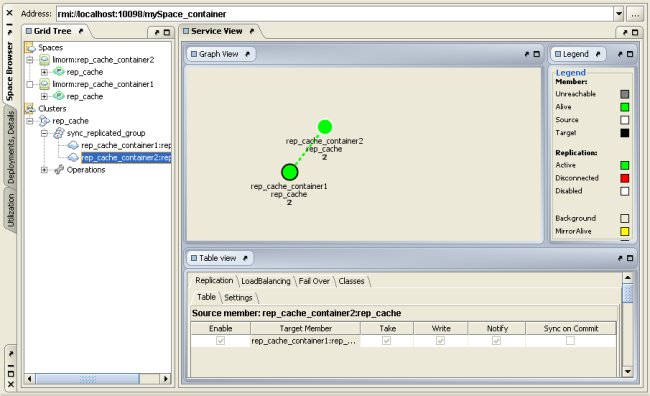Expand rep_cache under rep_cache_container2

[x=44, y=72]
